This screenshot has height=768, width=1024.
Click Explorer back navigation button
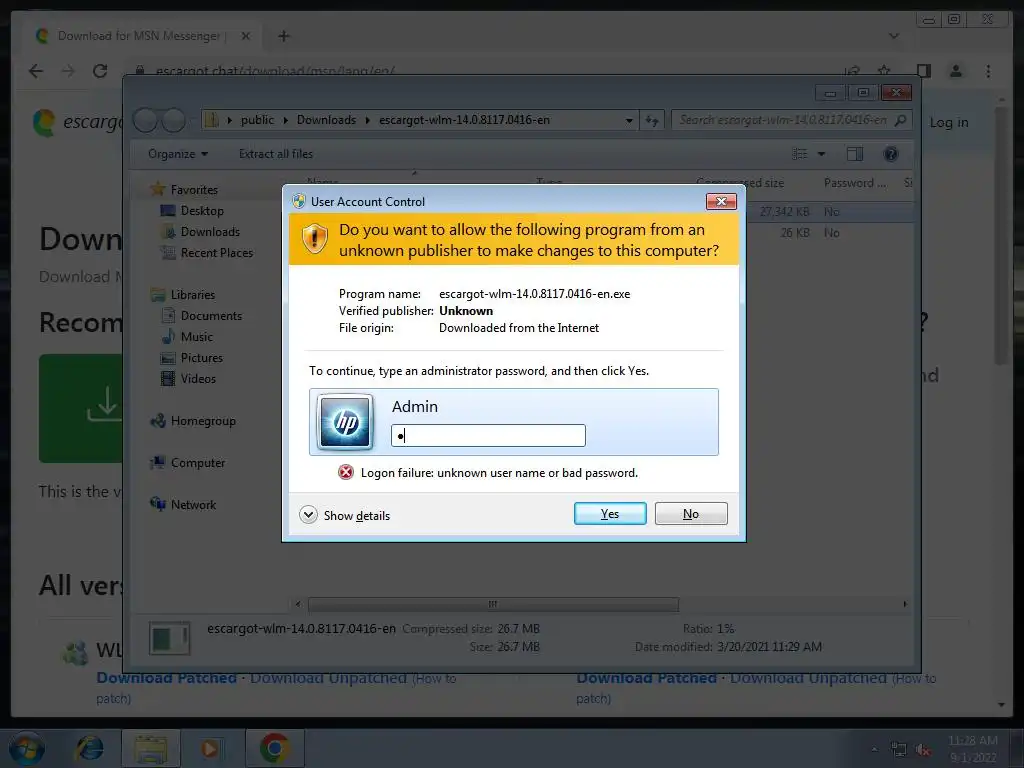click(x=145, y=120)
